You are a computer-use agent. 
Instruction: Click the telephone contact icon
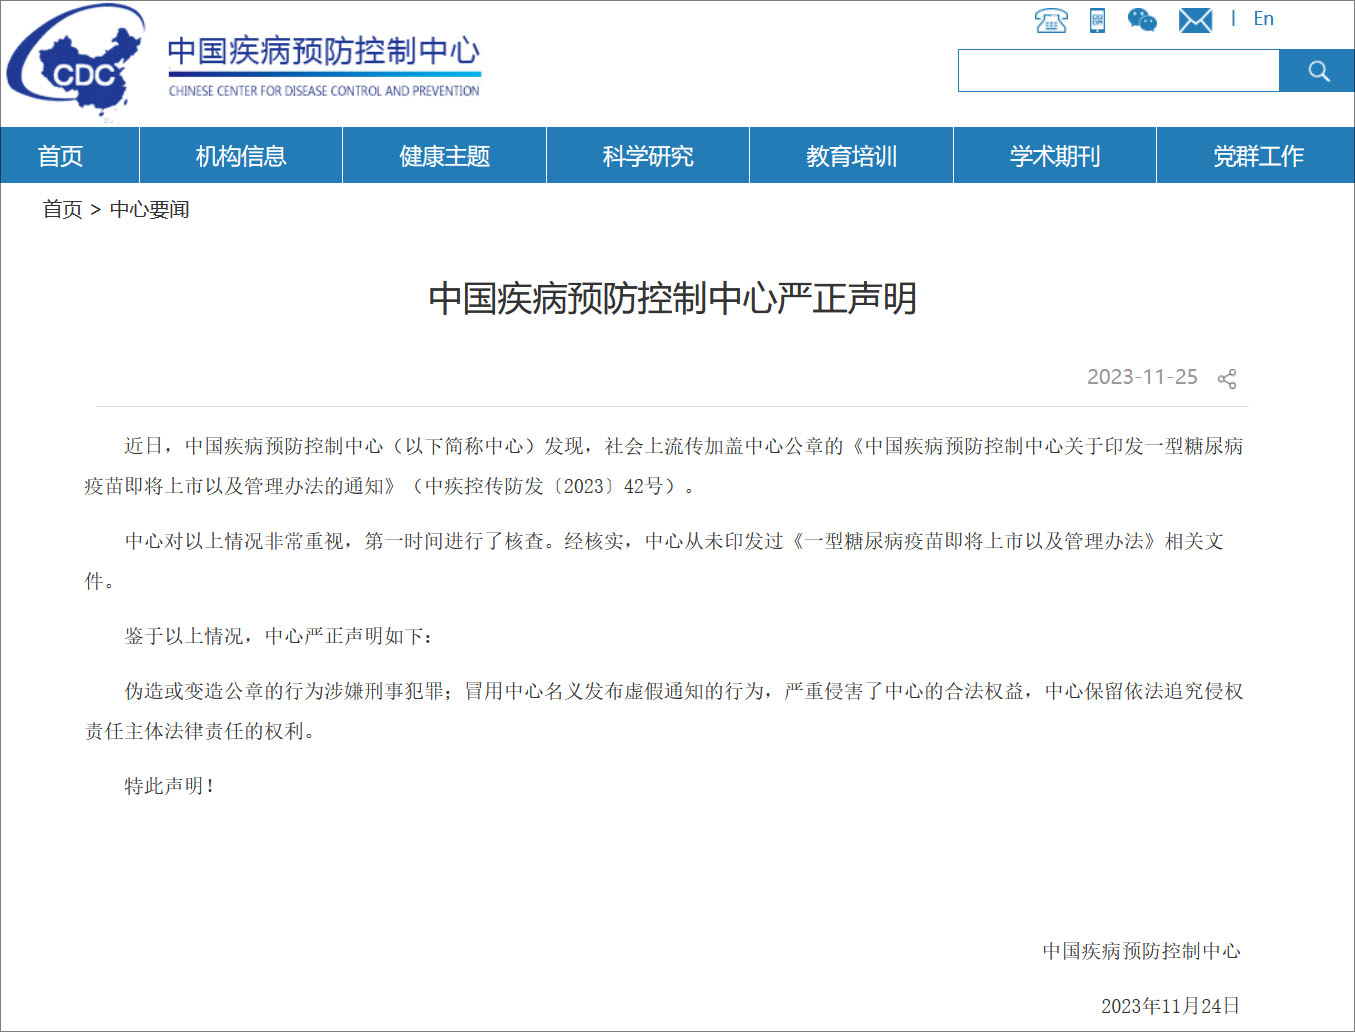(1051, 20)
